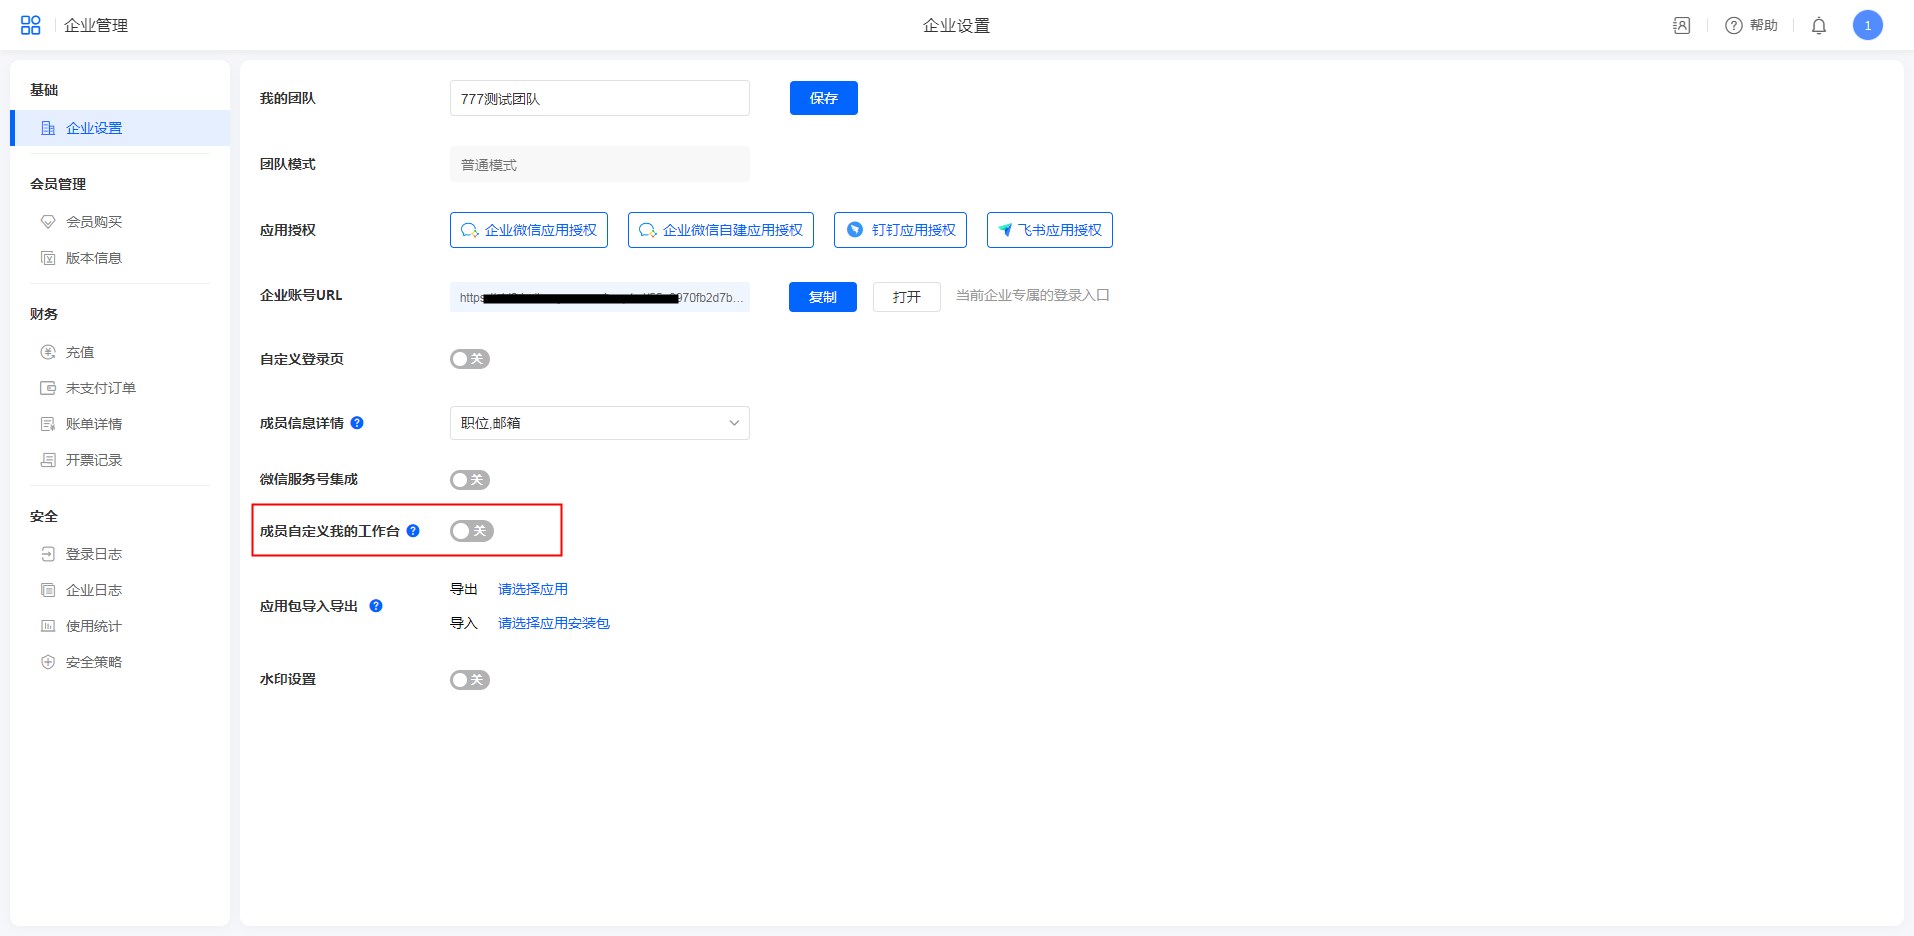Open the 帮助 help menu
The height and width of the screenshot is (936, 1914).
pyautogui.click(x=1751, y=26)
